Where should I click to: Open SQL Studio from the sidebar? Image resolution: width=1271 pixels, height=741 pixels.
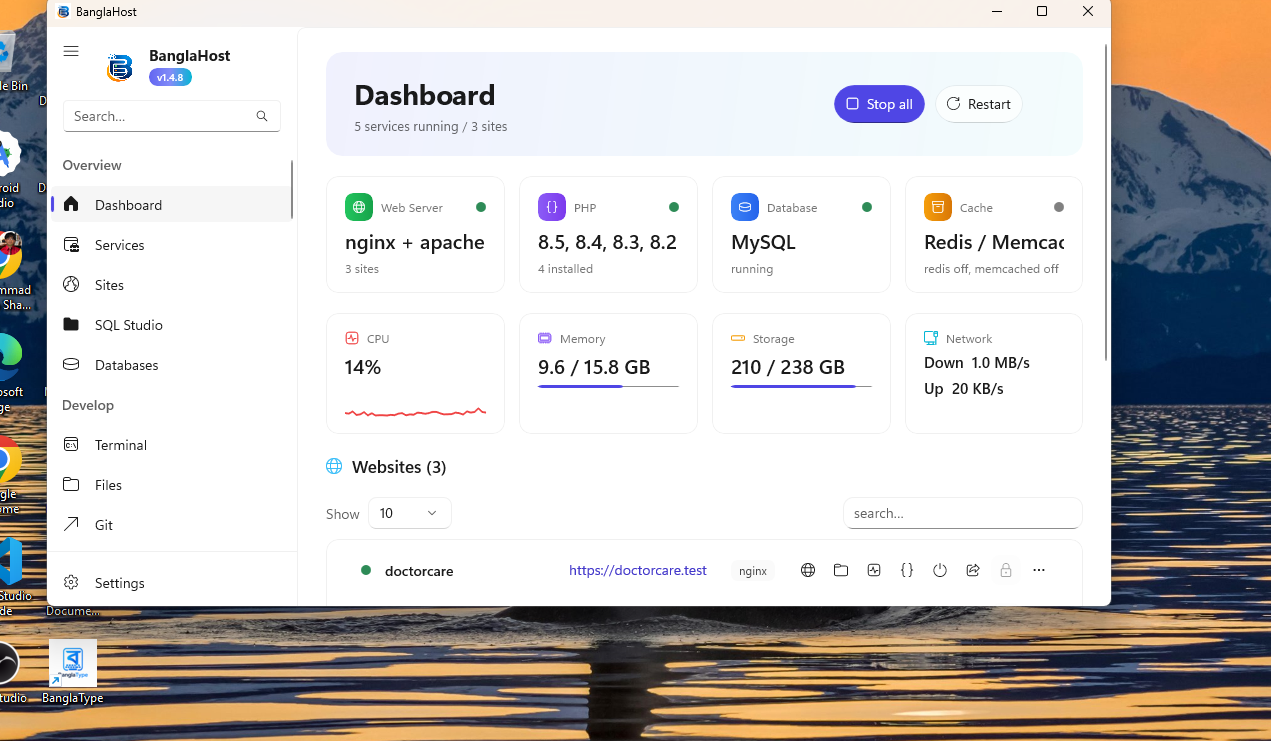pyautogui.click(x=171, y=325)
